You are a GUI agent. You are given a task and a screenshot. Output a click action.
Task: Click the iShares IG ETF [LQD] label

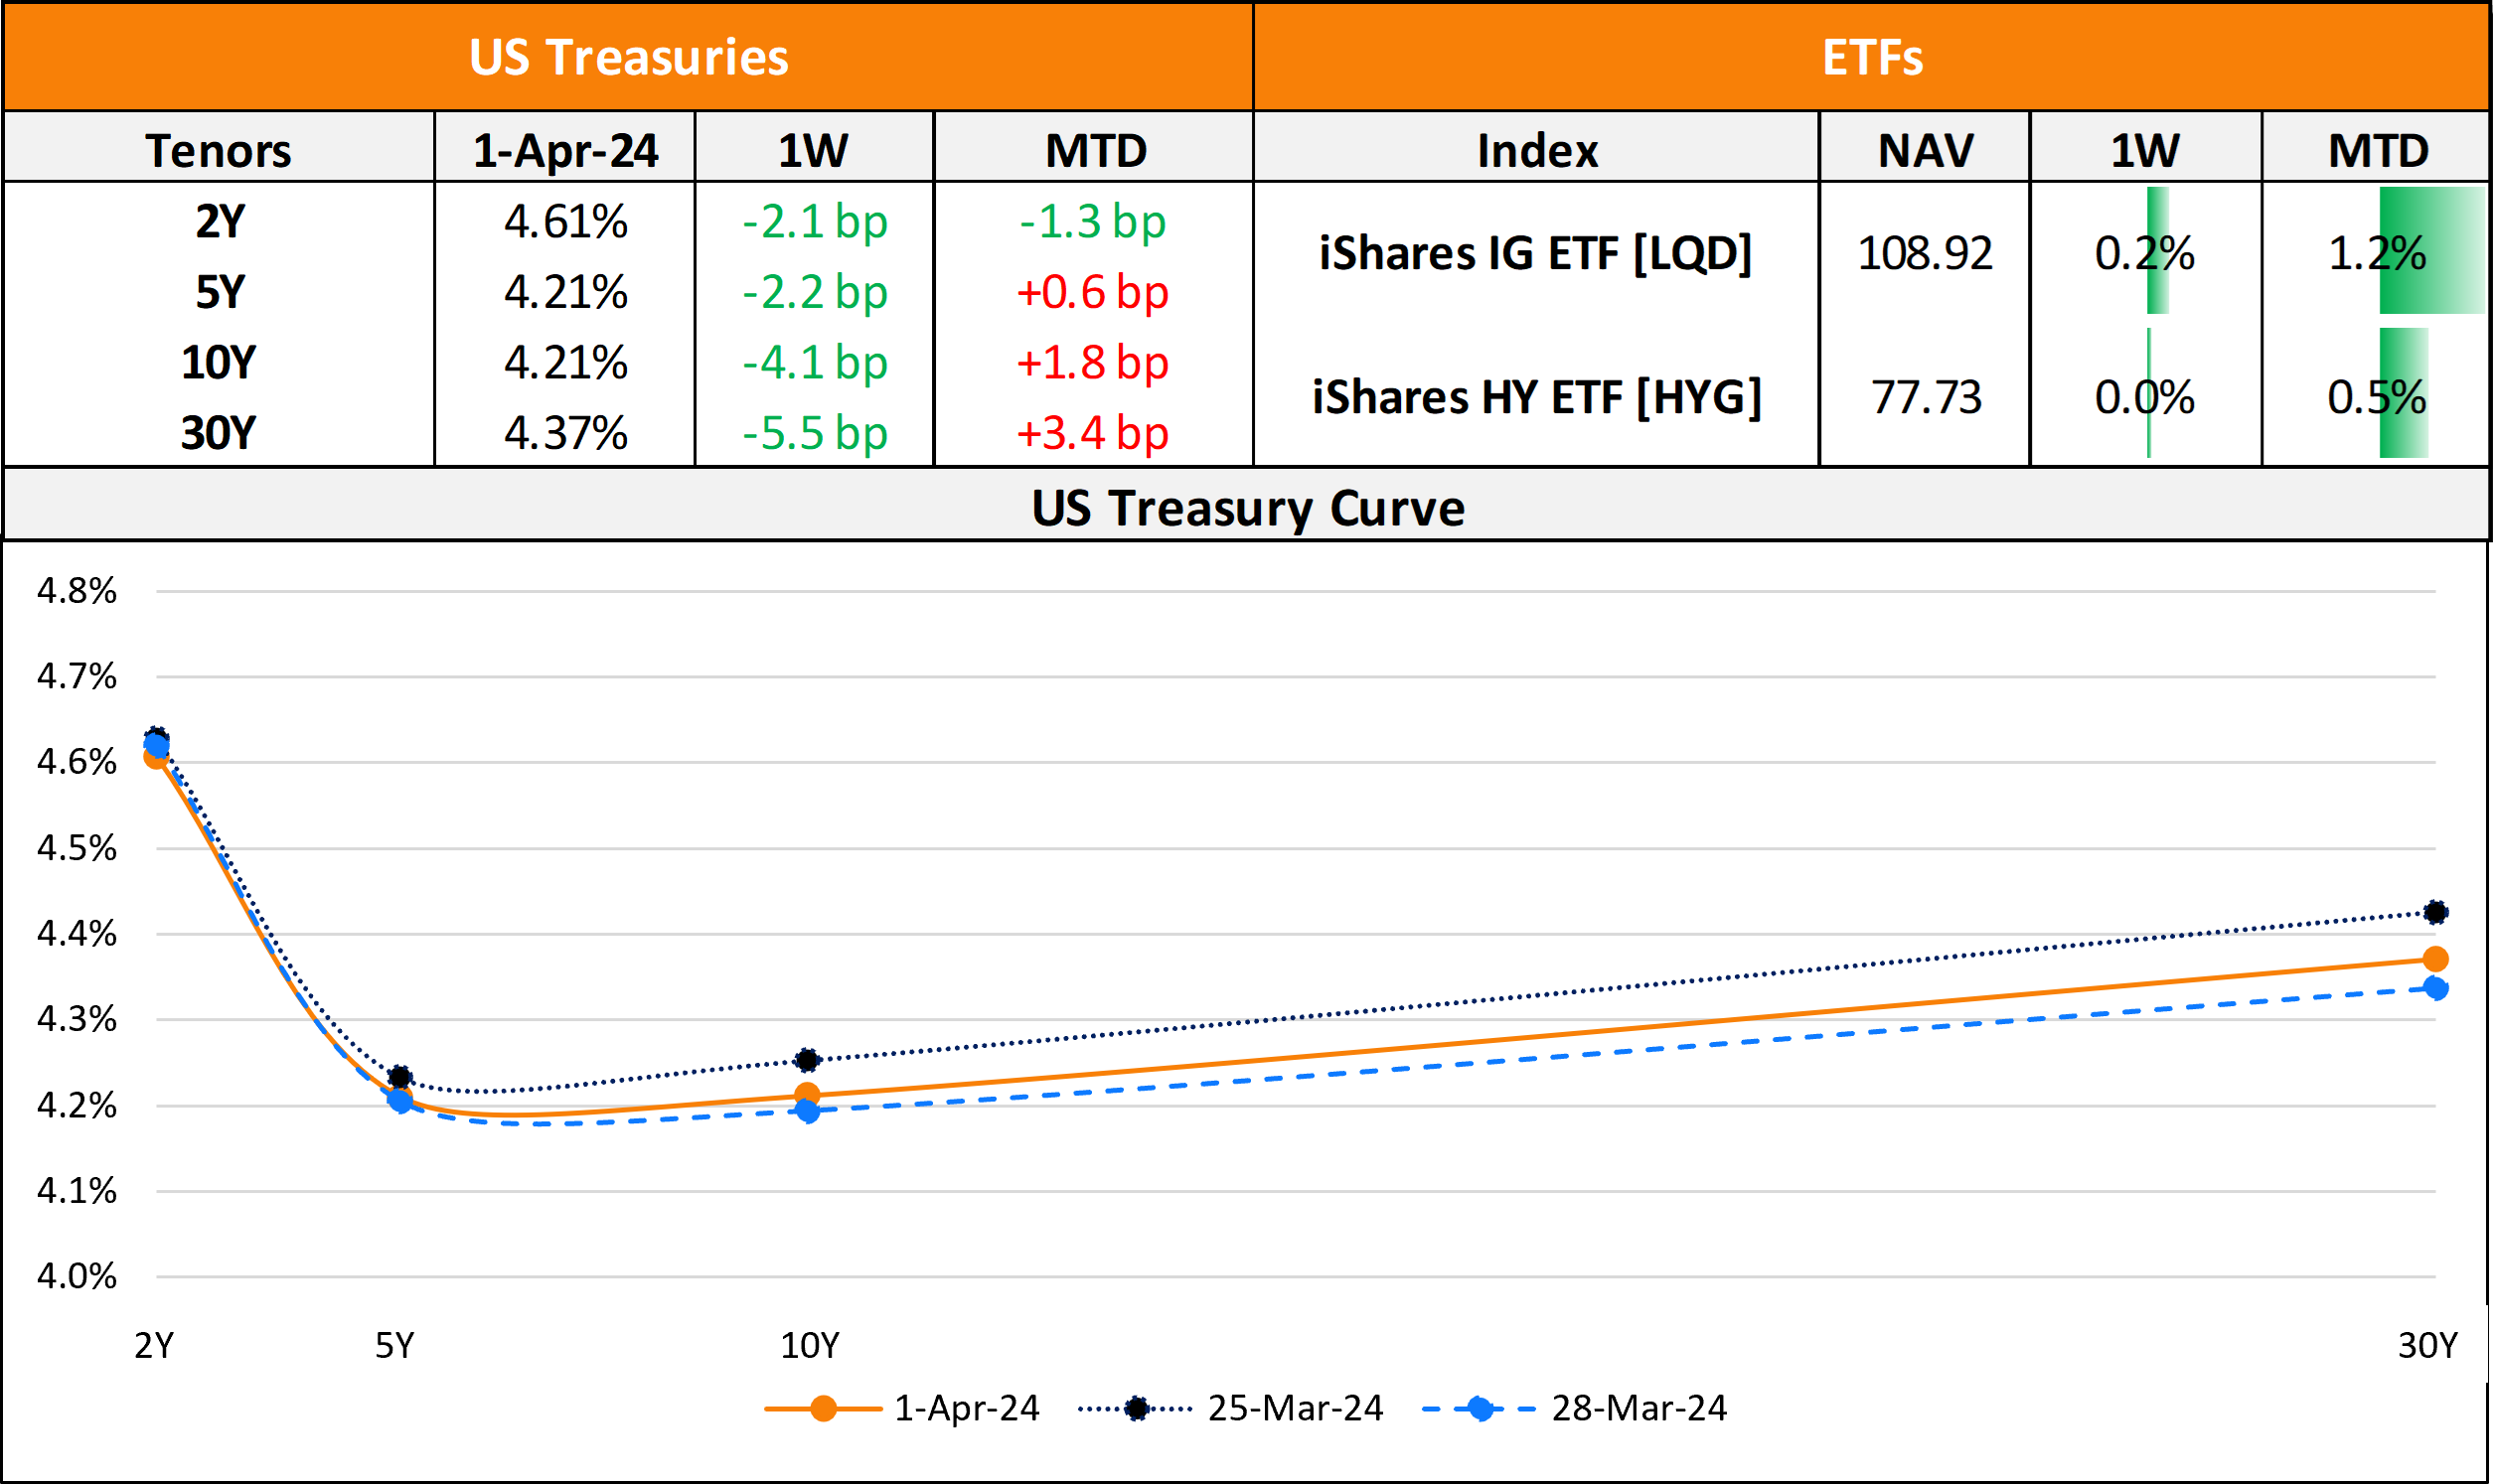coord(1535,253)
